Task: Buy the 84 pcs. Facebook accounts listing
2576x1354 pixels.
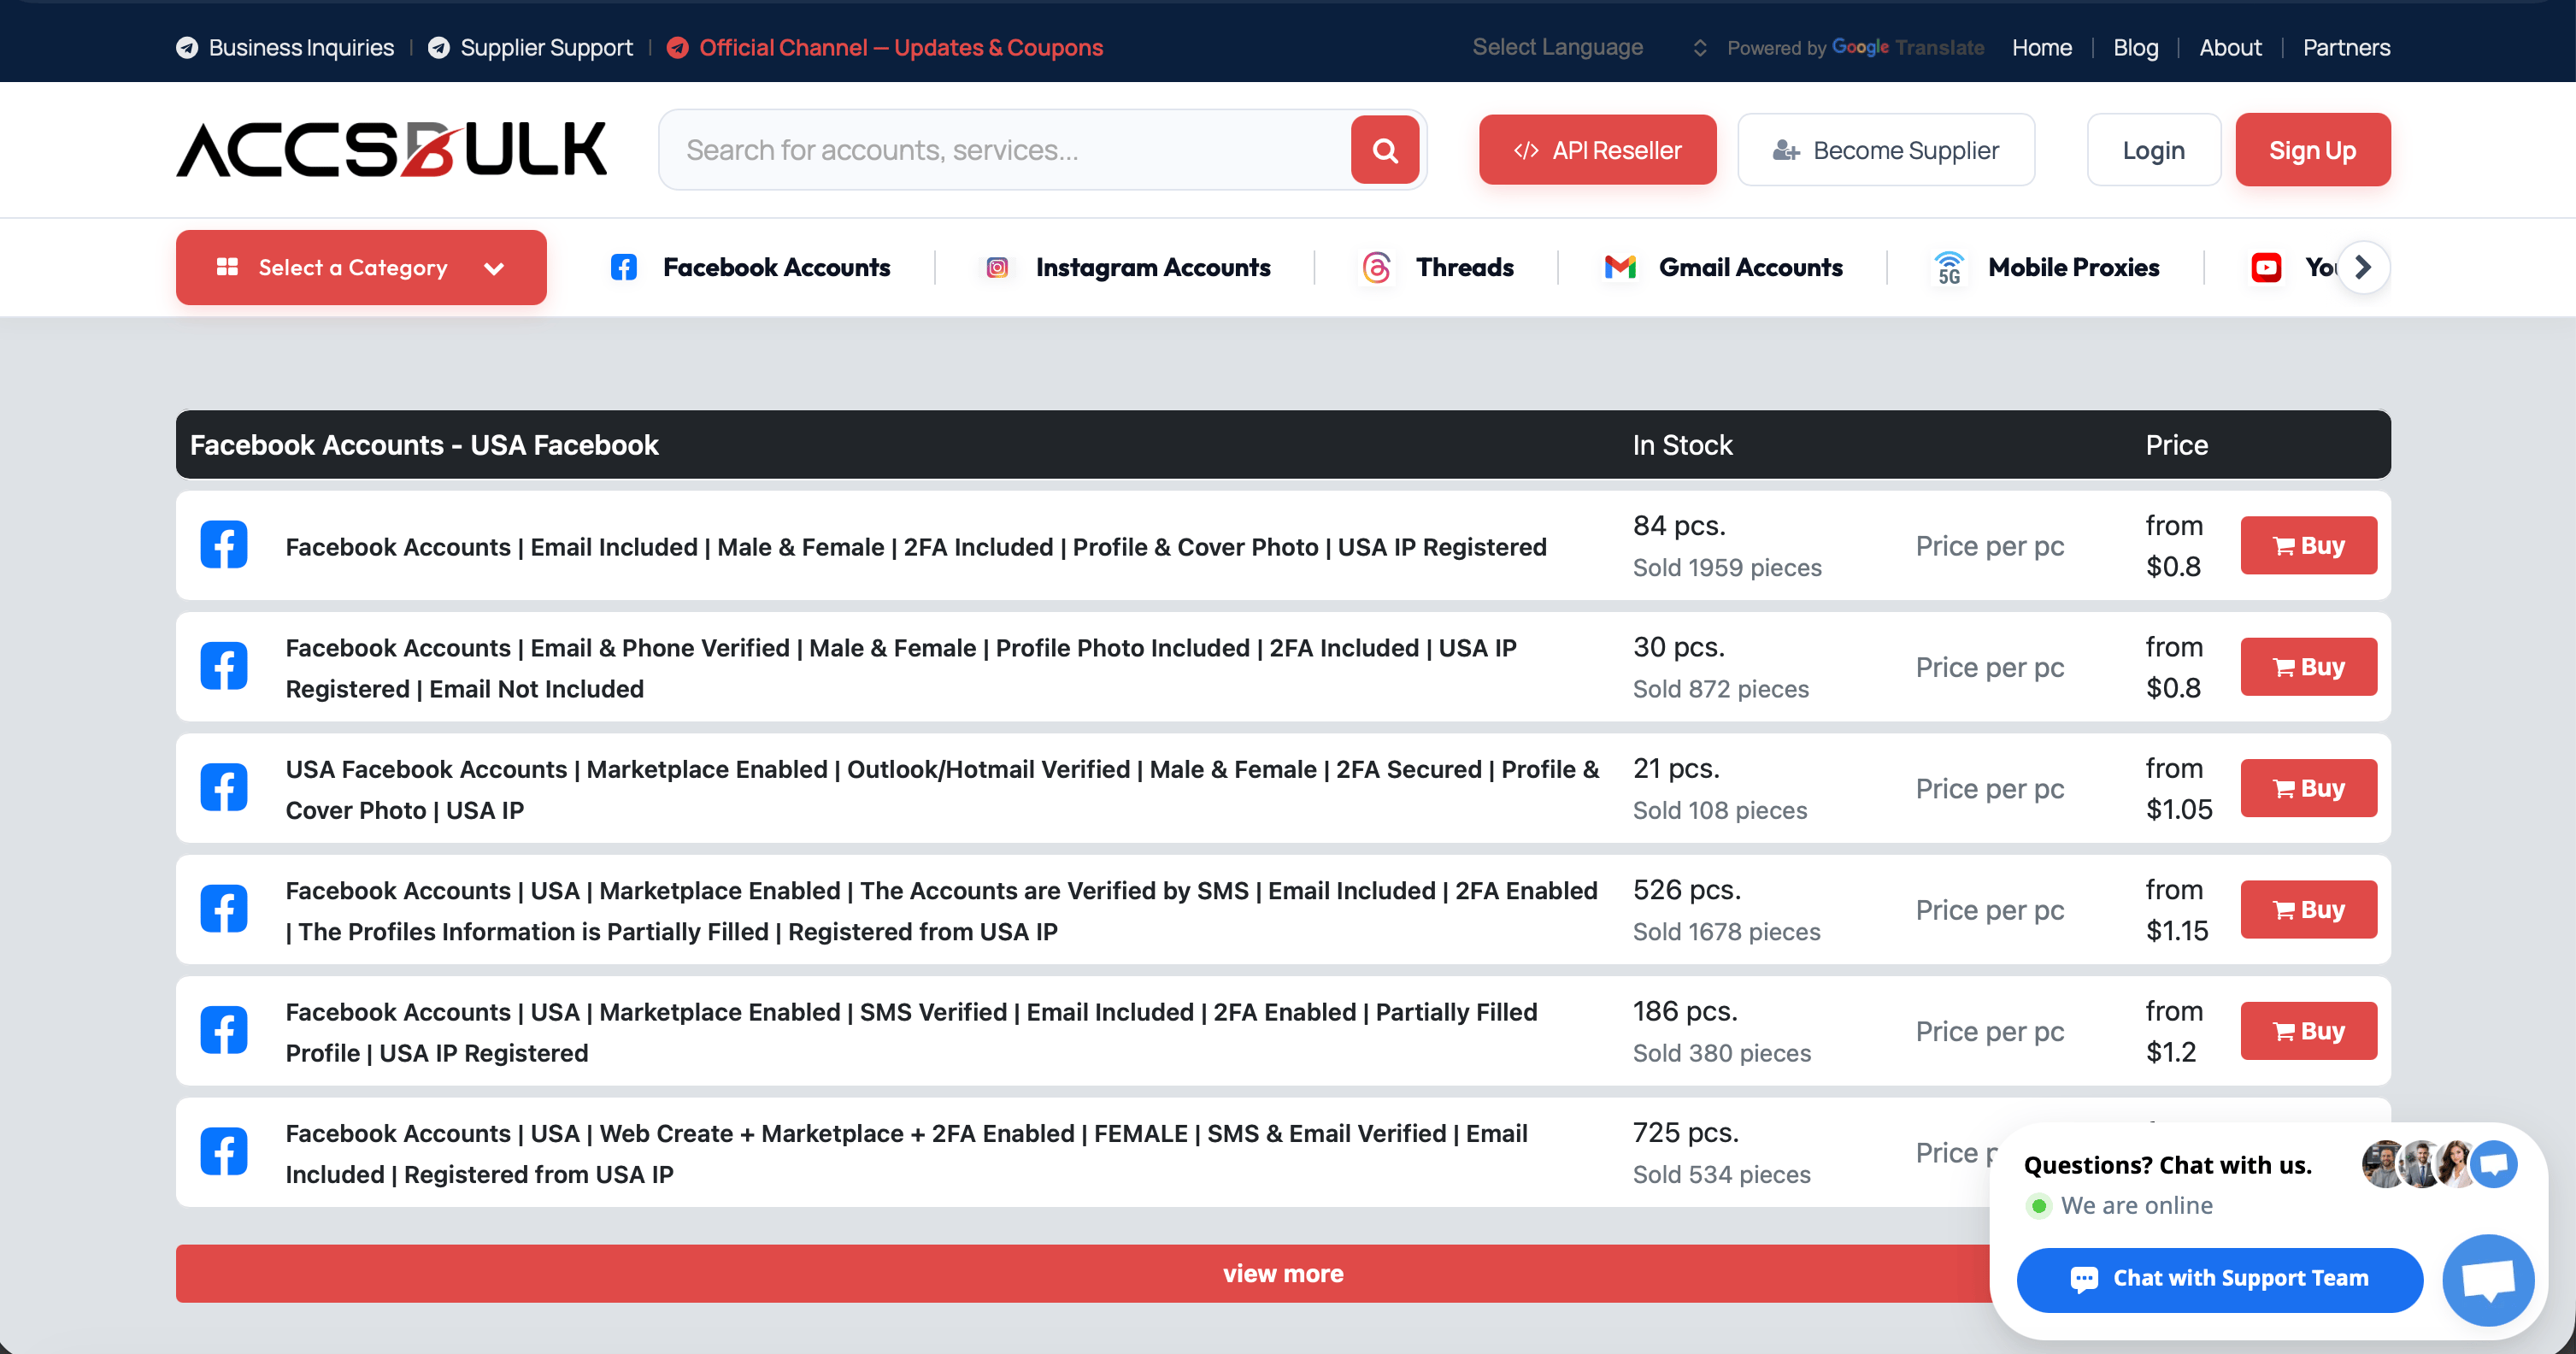Action: pos(2309,545)
